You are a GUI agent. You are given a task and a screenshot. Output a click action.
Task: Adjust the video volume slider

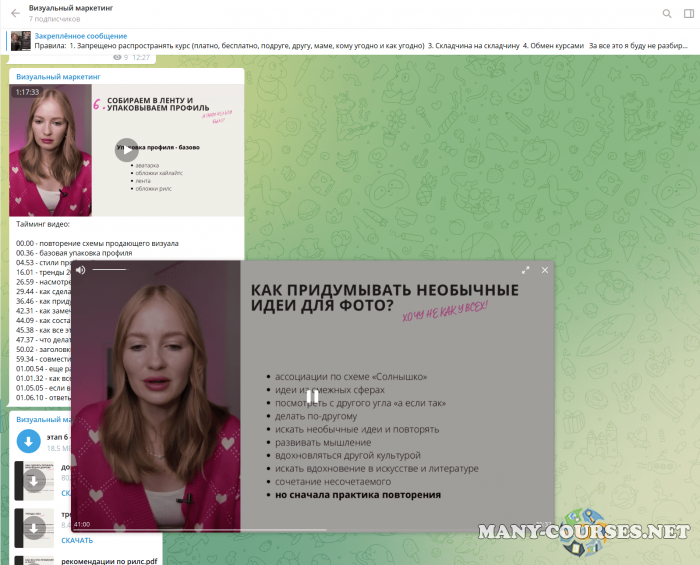point(110,270)
